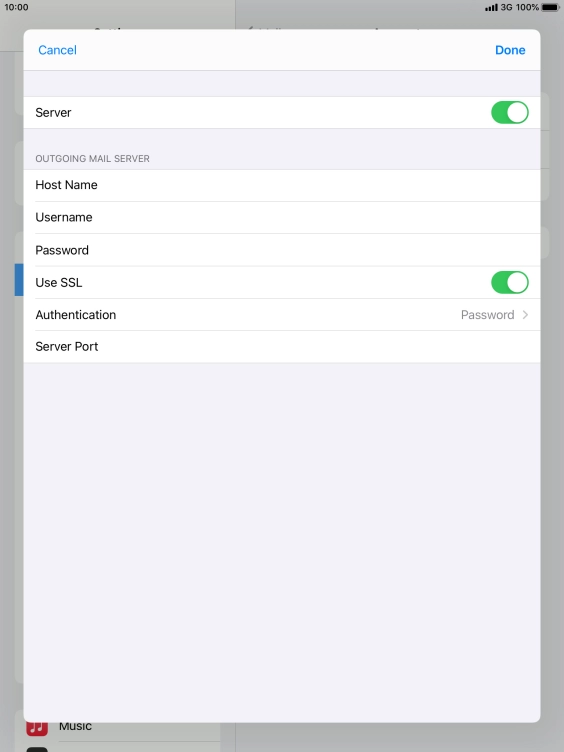Screen dimensions: 564x752
Task: Tap the 10:00 clock in status bar
Action: pos(16,7)
